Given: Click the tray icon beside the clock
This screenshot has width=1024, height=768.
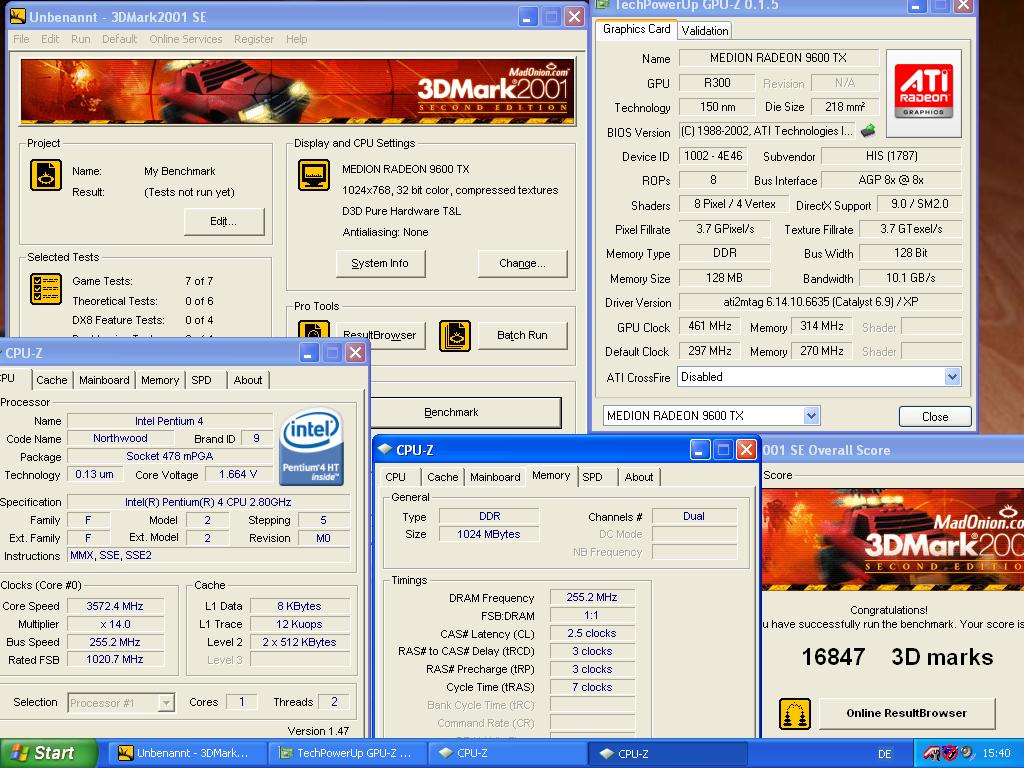Looking at the screenshot, I should point(966,753).
